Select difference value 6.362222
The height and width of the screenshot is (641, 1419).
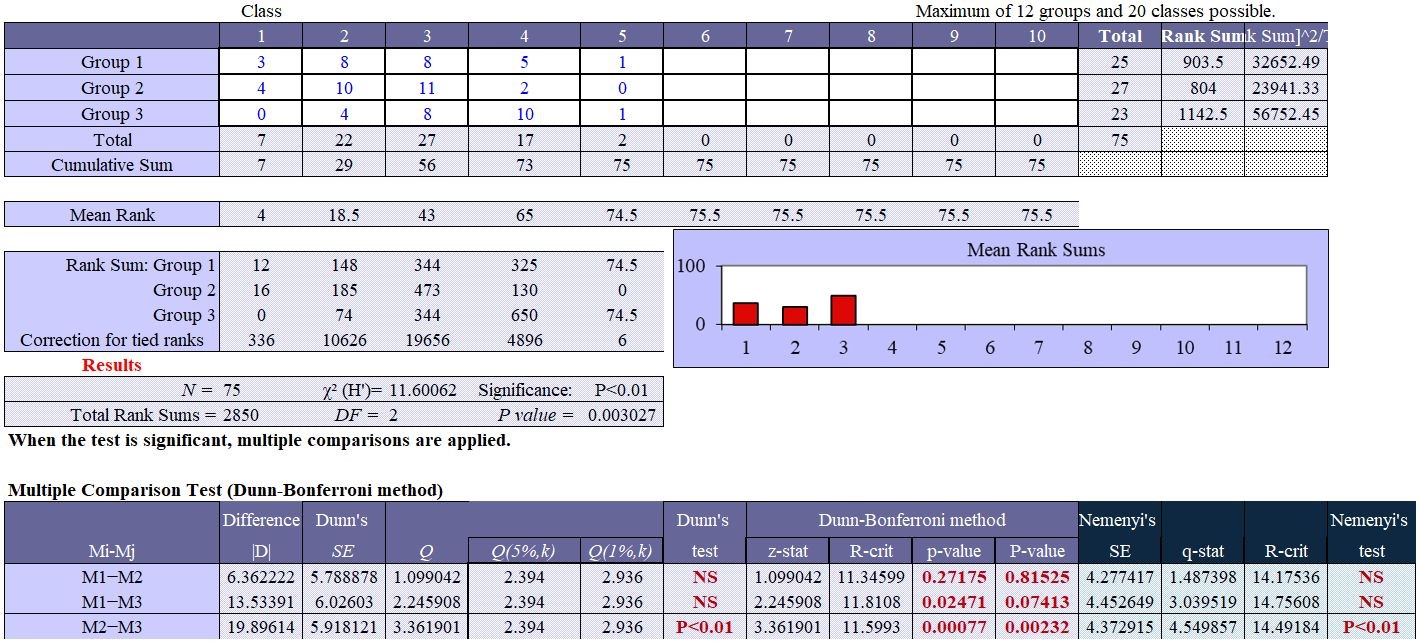point(261,577)
